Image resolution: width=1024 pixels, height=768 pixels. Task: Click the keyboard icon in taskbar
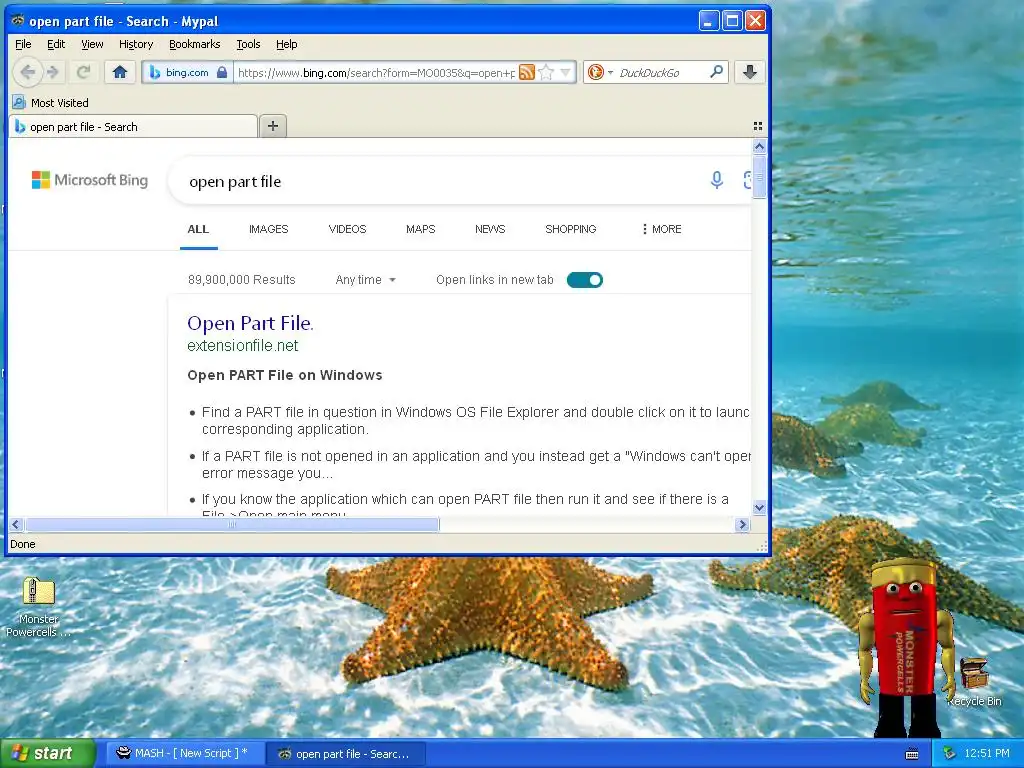point(912,754)
